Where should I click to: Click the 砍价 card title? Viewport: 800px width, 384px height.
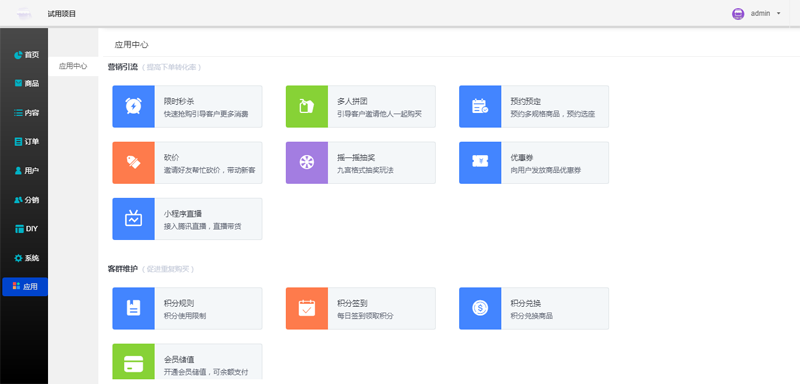click(x=171, y=158)
